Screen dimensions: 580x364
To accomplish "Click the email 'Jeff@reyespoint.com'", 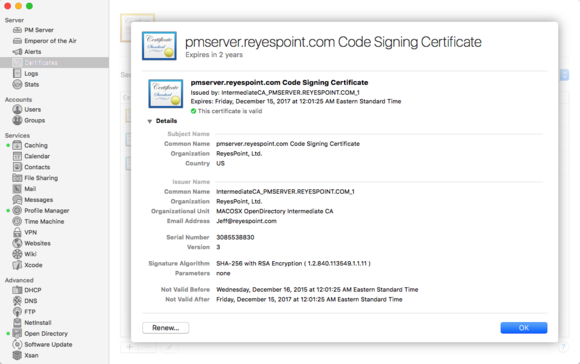I will click(x=246, y=221).
